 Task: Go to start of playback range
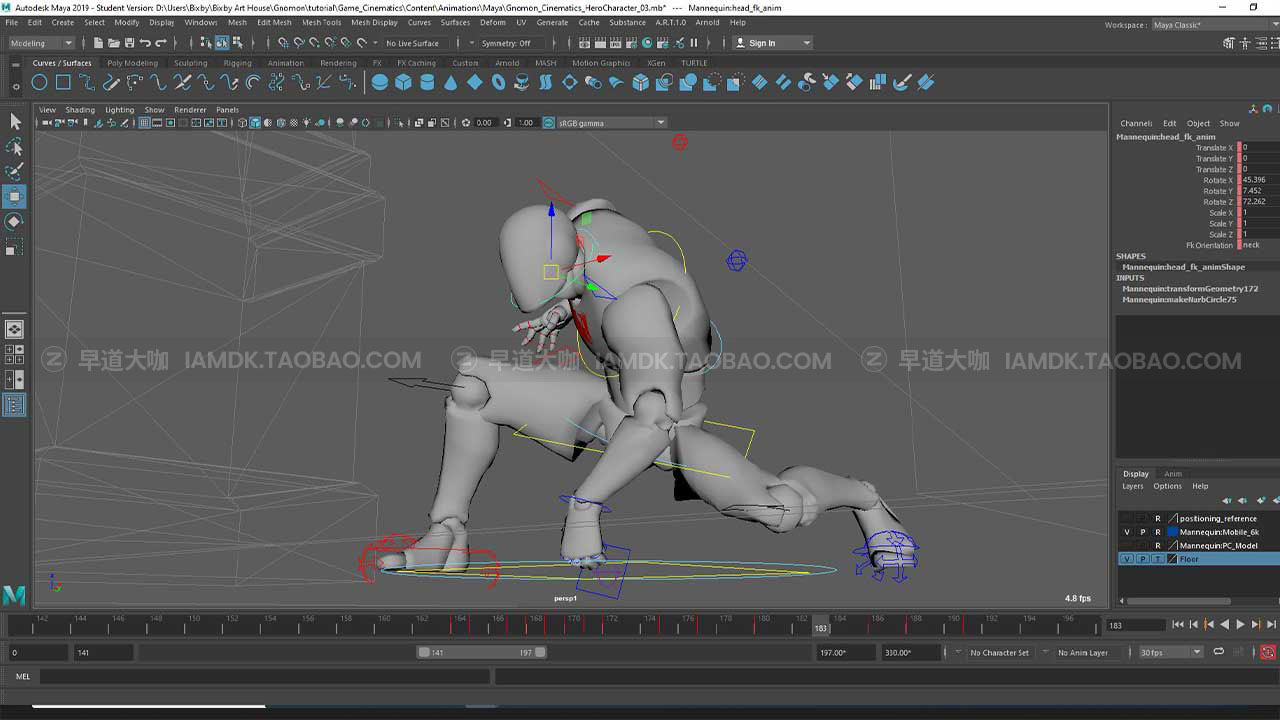coord(1178,624)
